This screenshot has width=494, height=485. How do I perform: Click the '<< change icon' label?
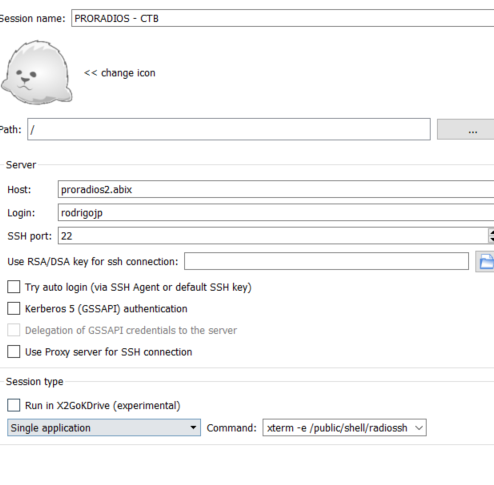(120, 73)
